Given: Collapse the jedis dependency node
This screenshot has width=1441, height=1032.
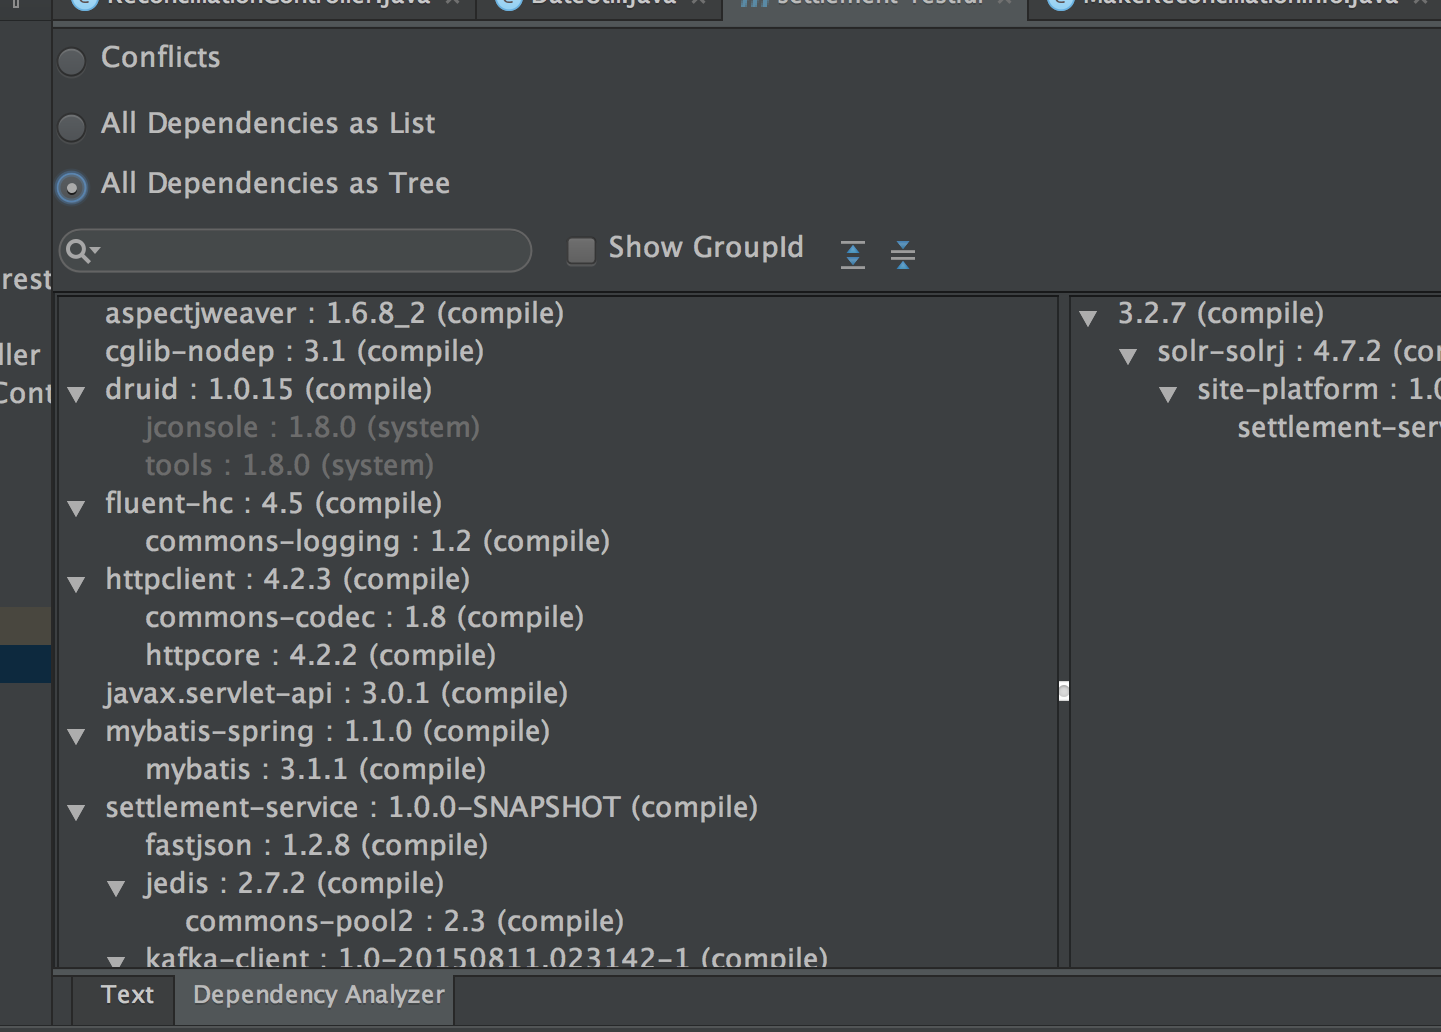Looking at the screenshot, I should [116, 888].
